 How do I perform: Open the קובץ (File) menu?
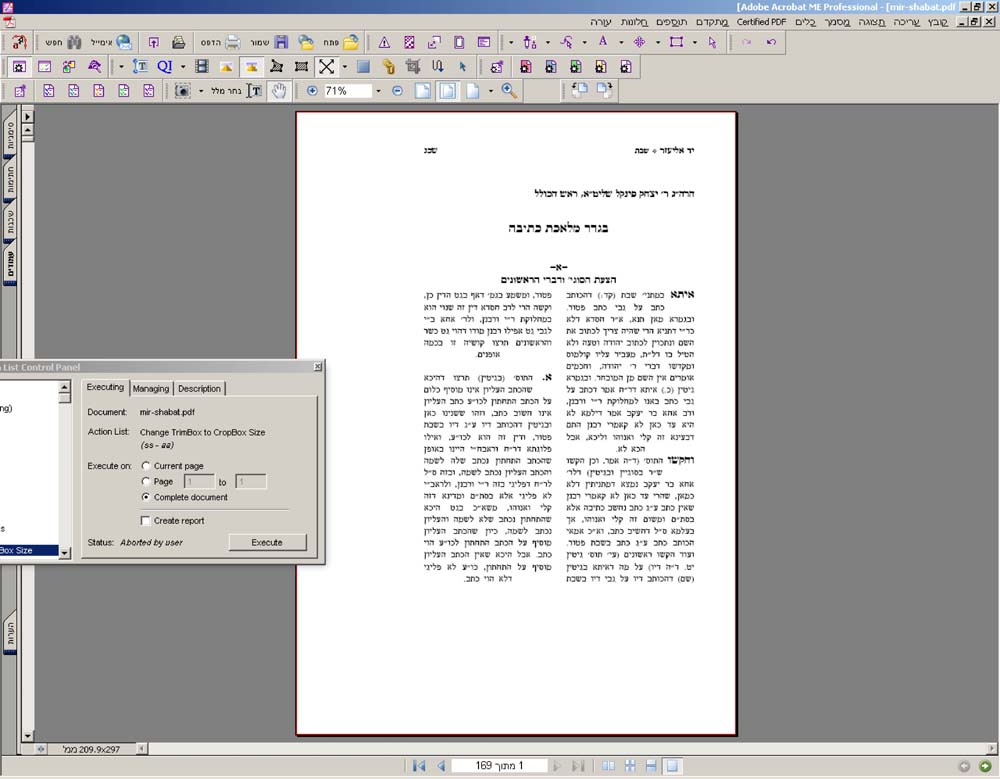(x=938, y=22)
